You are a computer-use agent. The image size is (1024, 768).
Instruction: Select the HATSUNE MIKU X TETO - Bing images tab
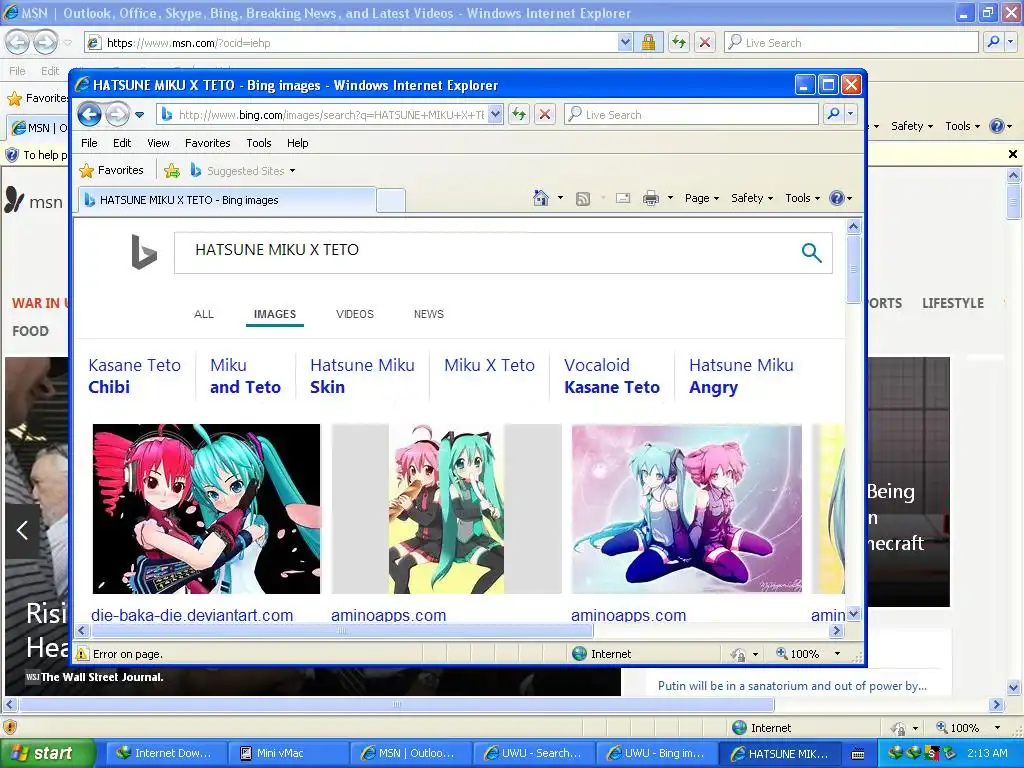(x=227, y=200)
